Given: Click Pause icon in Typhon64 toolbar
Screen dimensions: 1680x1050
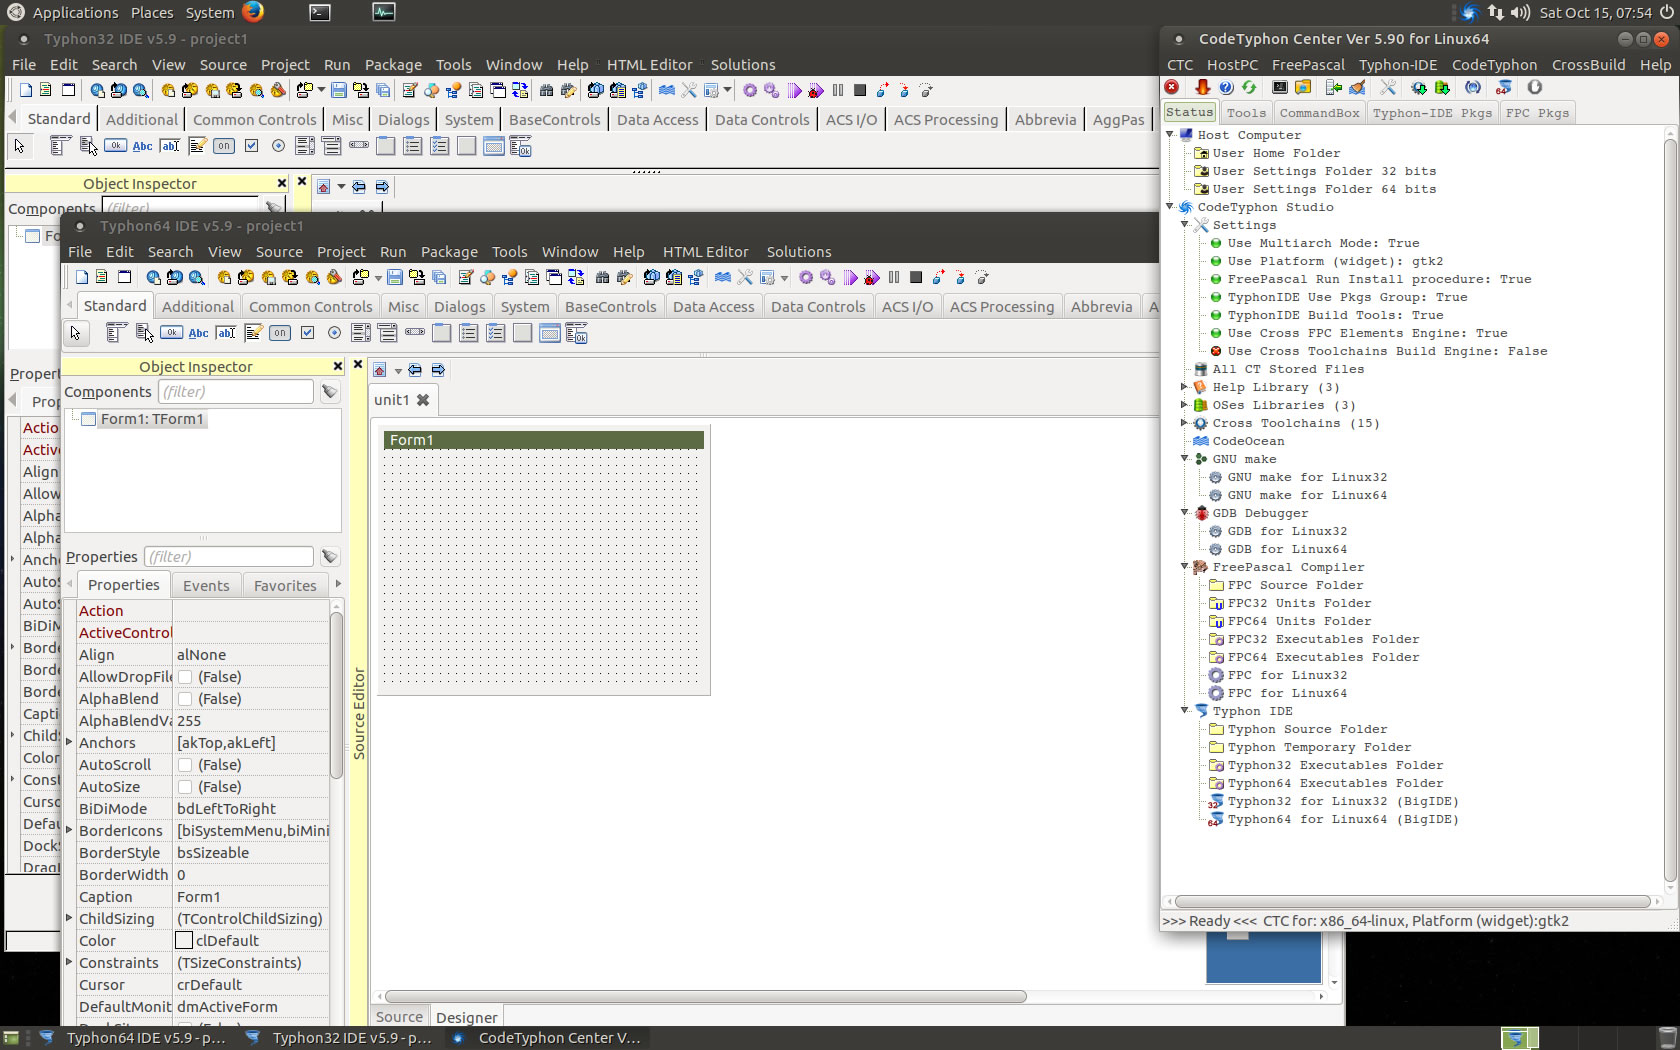Looking at the screenshot, I should pyautogui.click(x=894, y=277).
